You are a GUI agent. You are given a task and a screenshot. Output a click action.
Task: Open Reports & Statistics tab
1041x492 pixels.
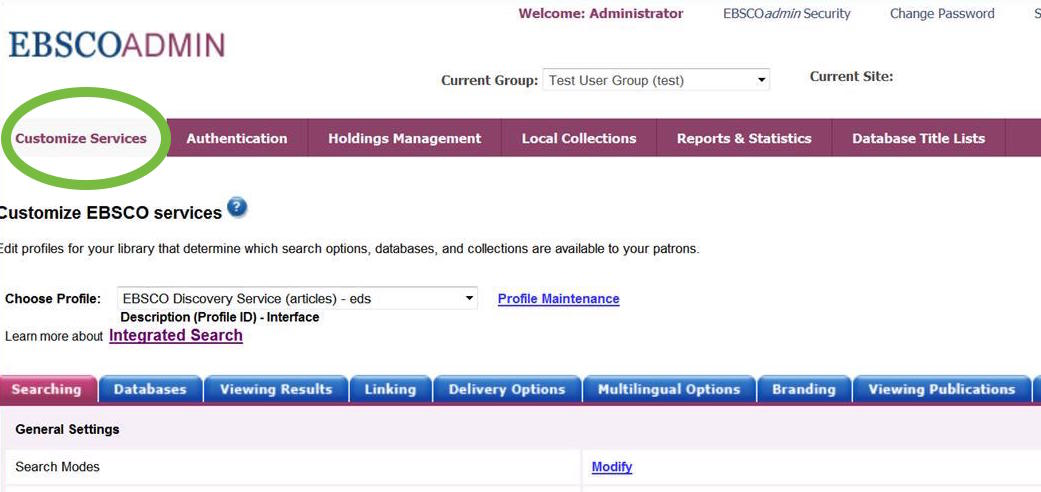[x=744, y=138]
